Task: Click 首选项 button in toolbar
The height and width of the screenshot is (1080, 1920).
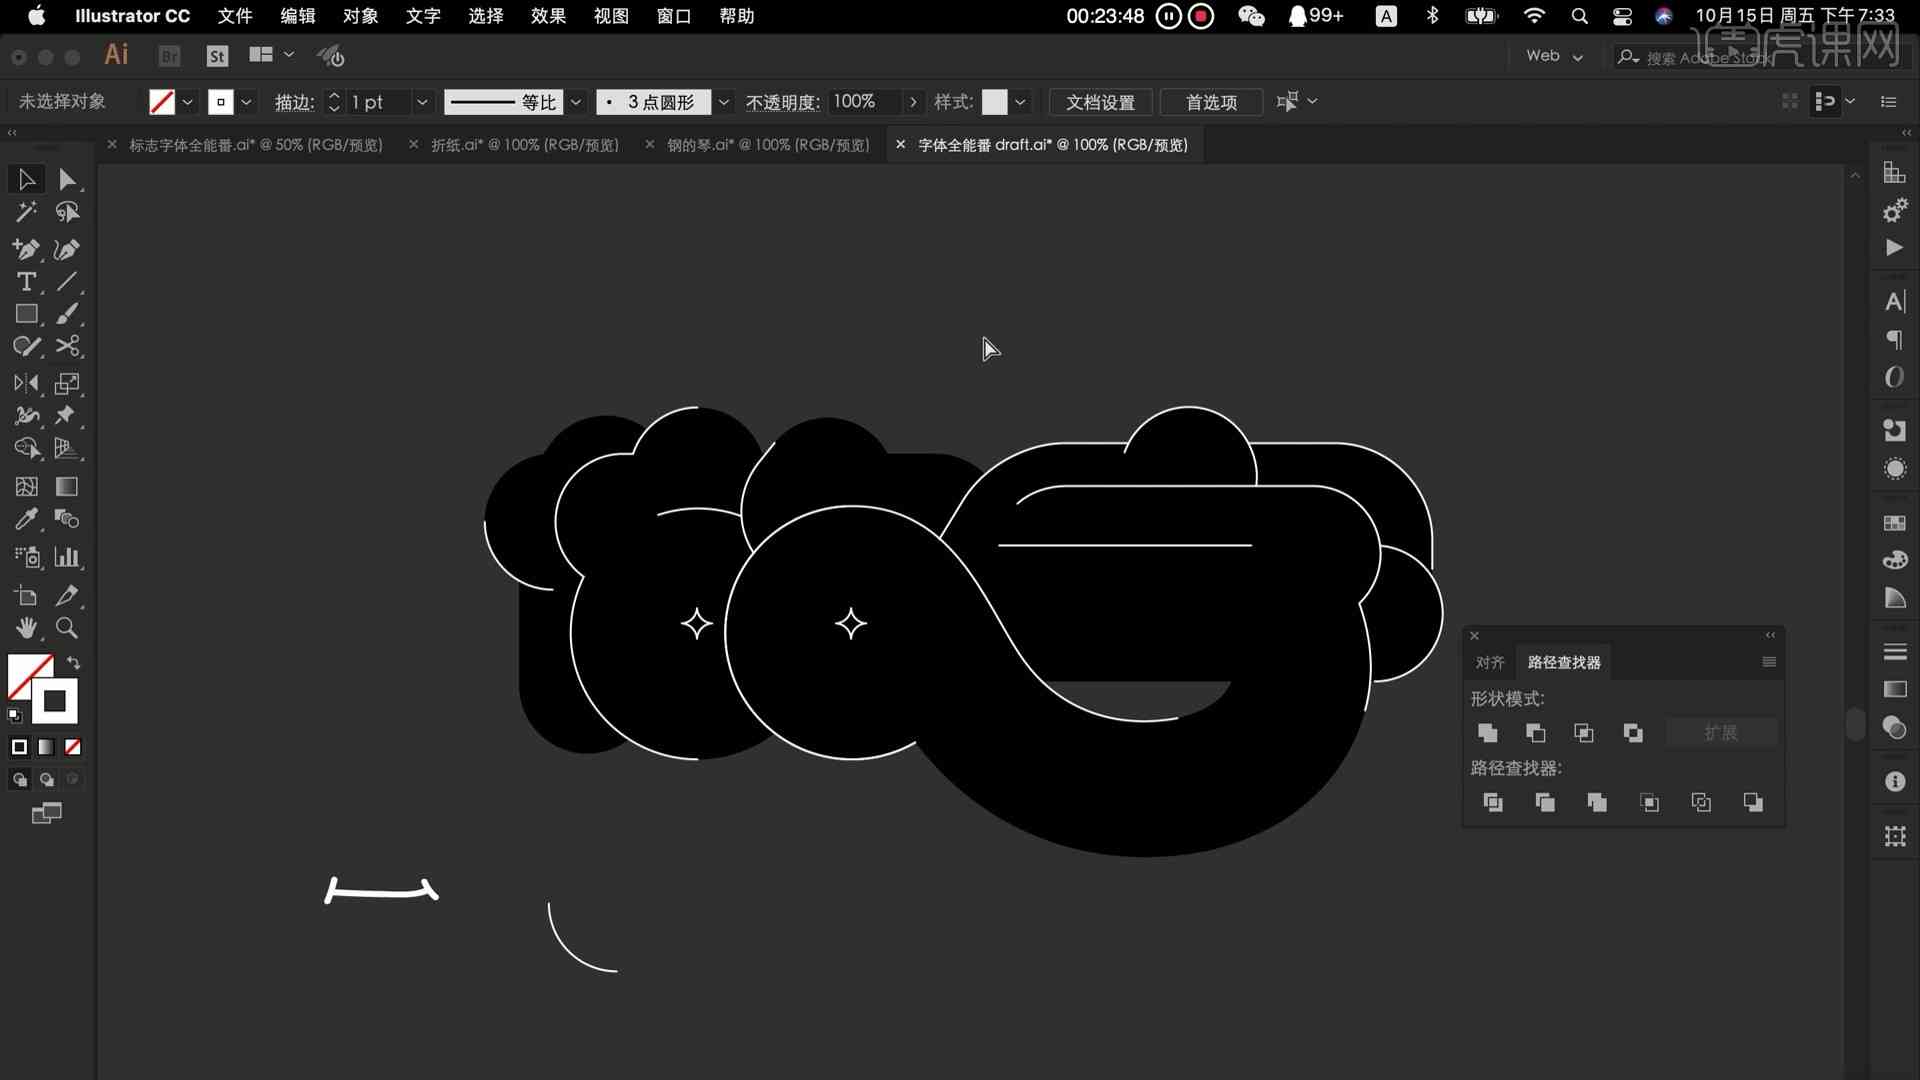Action: (x=1209, y=102)
